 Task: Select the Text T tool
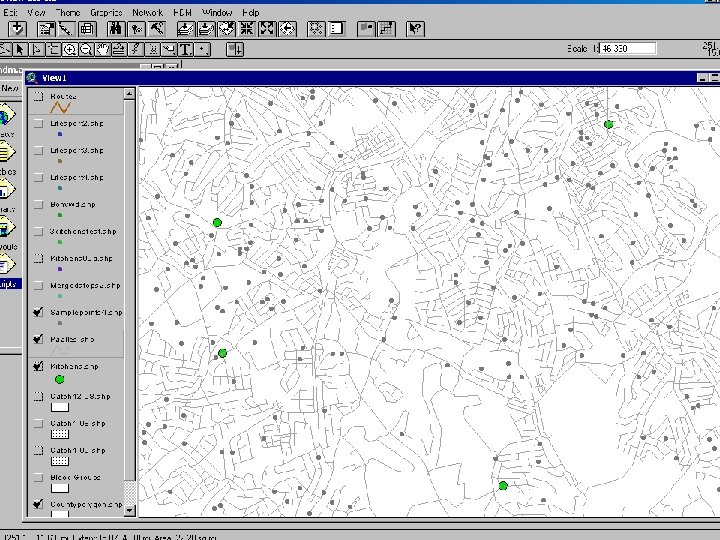coord(185,49)
